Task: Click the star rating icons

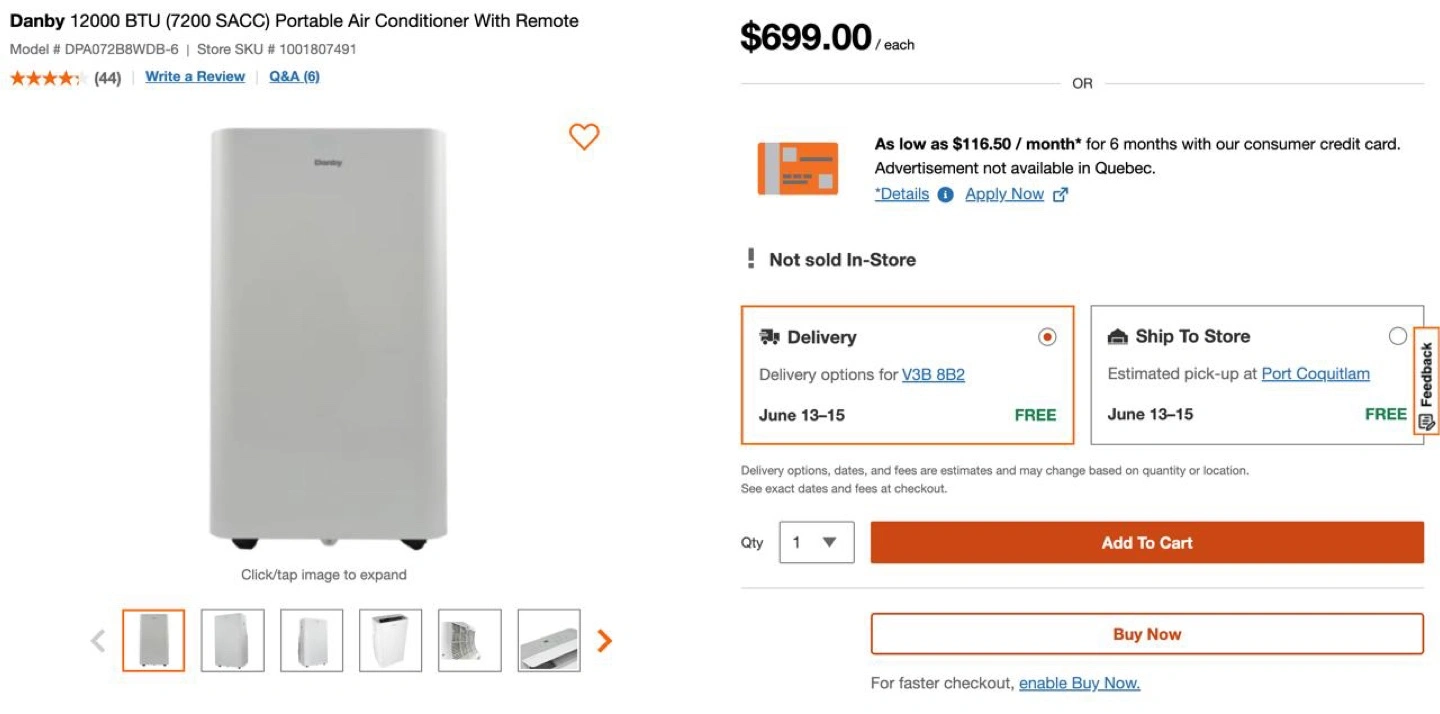Action: pos(47,78)
